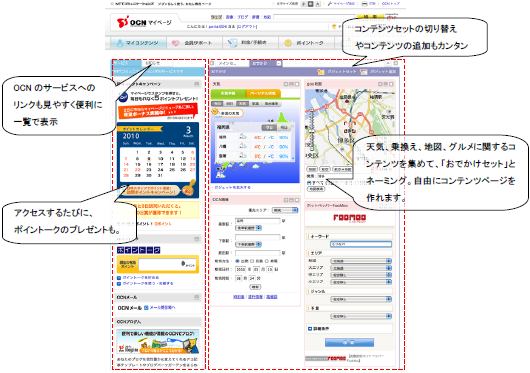Open the 優先エリア dropdown in OCN路線
530x373 pixels.
click(285, 210)
